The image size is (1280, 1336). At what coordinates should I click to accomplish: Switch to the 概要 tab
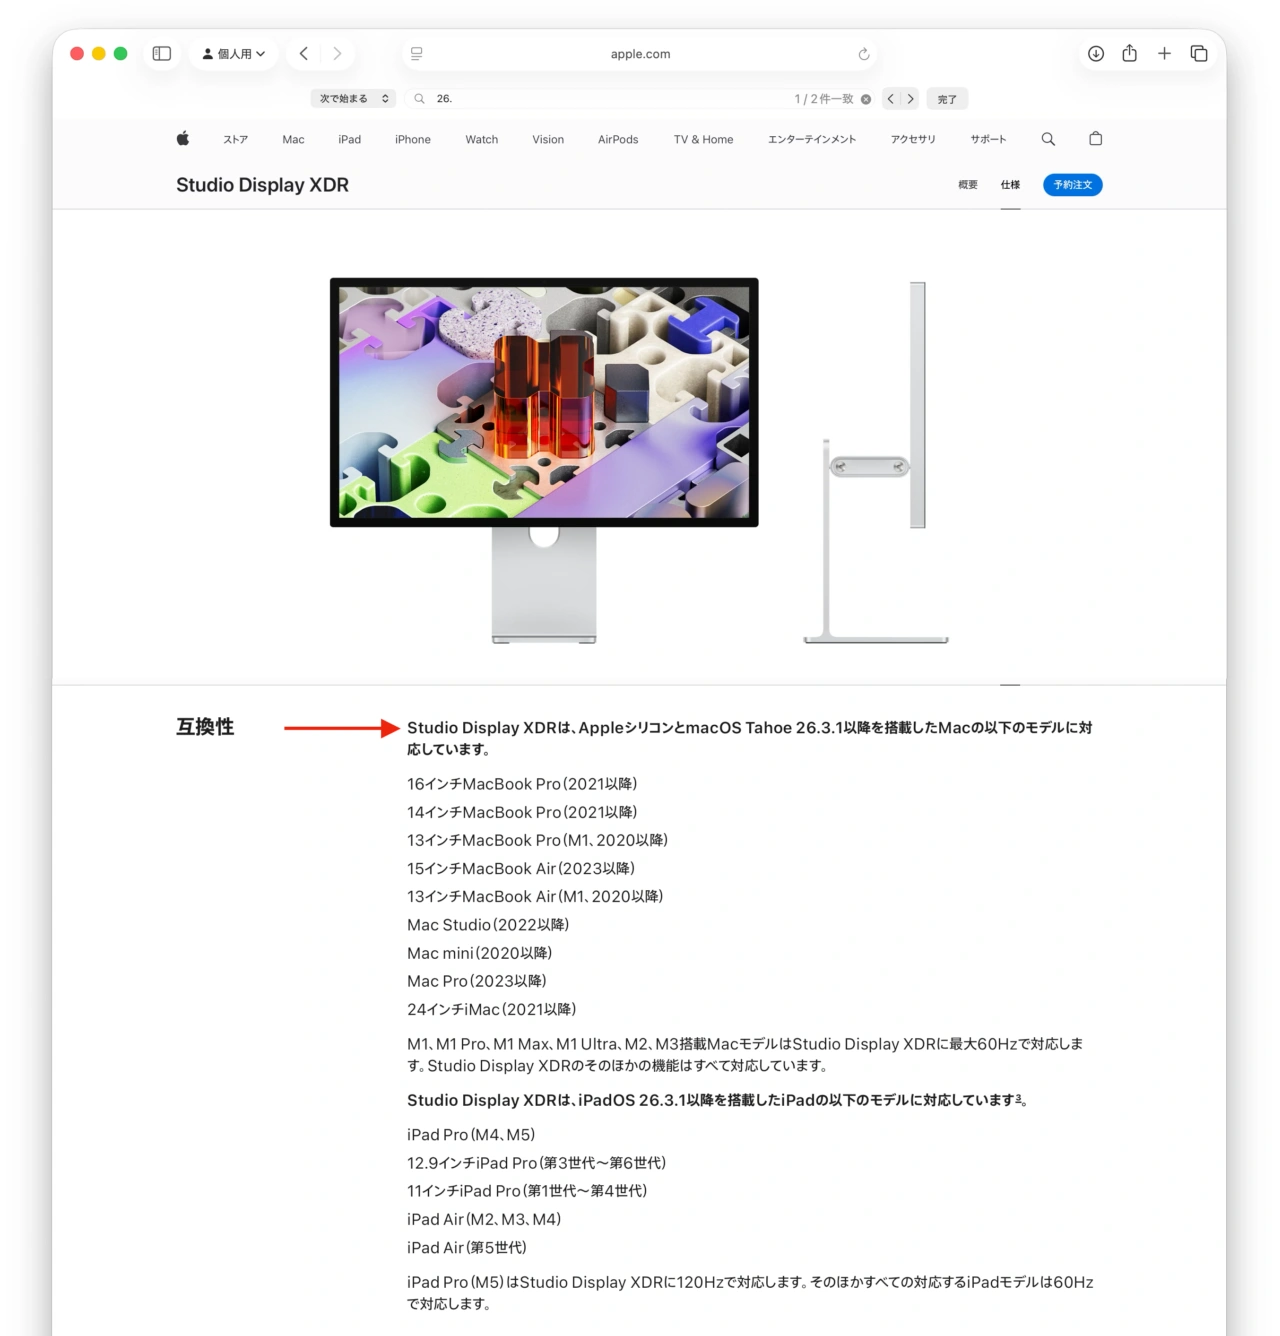point(966,185)
